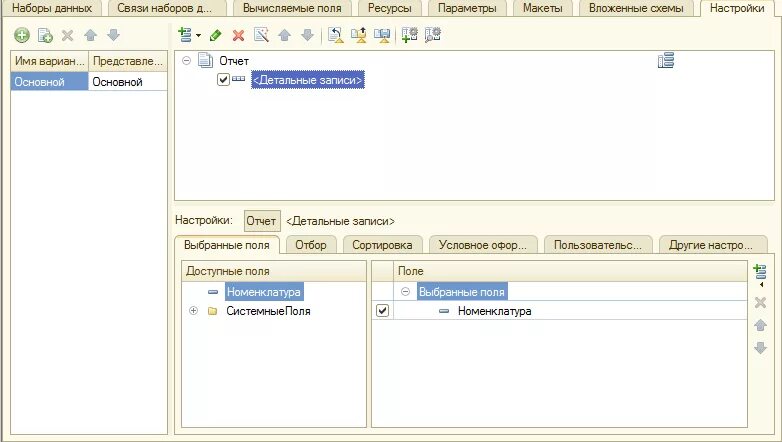Move settings variant down
782x442 pixels.
pyautogui.click(x=113, y=35)
